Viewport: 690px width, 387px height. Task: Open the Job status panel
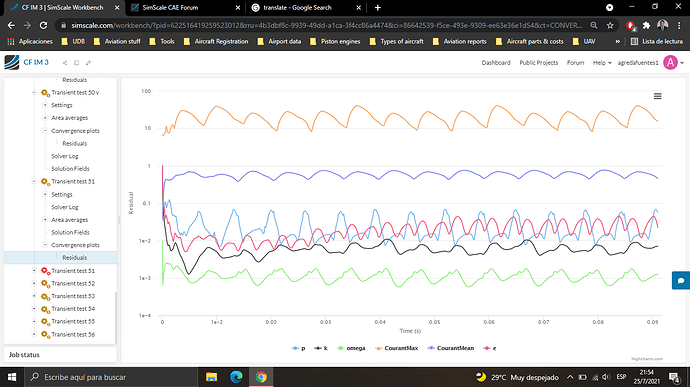coord(60,355)
